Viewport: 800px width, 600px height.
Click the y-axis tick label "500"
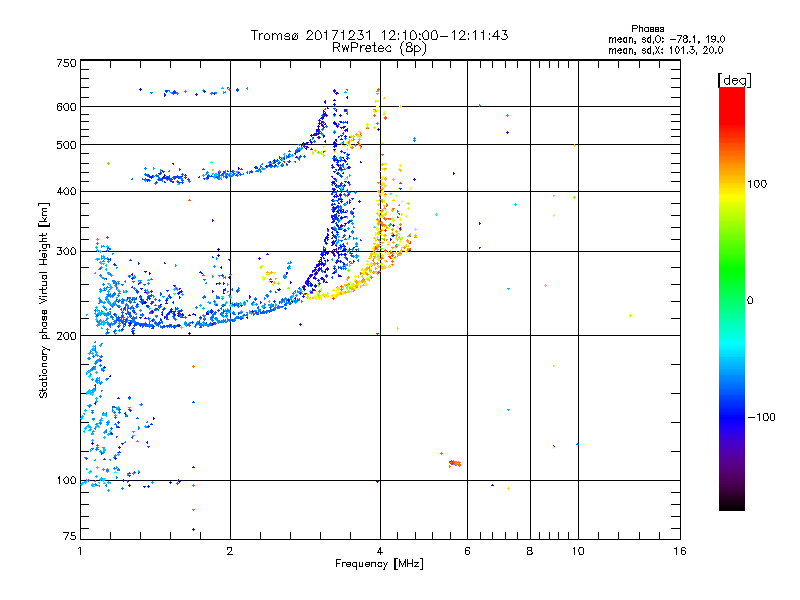[66, 145]
